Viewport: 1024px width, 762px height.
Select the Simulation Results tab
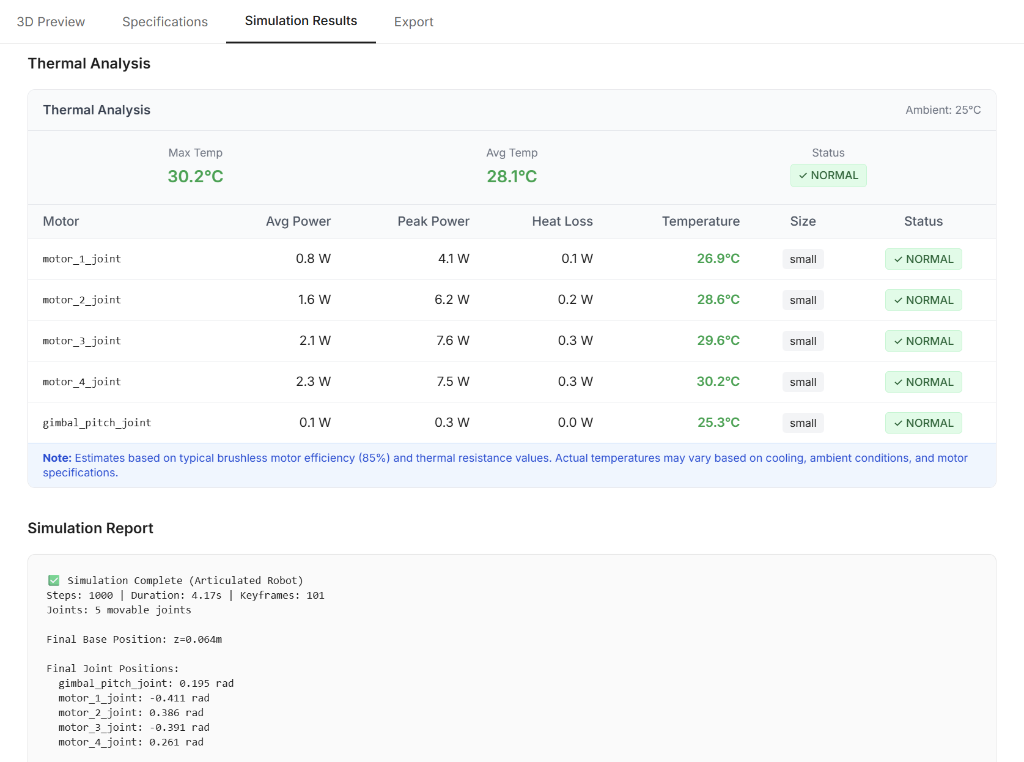coord(301,21)
